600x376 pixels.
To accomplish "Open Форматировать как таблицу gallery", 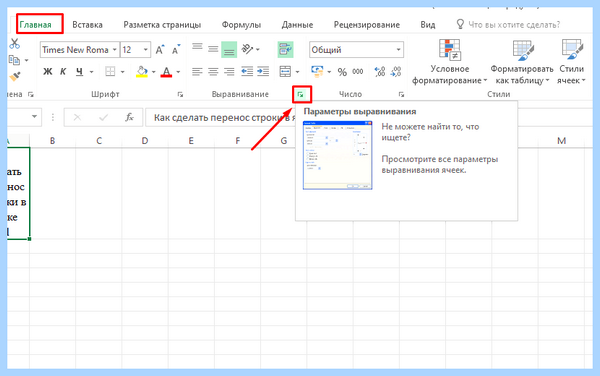I will coord(522,62).
